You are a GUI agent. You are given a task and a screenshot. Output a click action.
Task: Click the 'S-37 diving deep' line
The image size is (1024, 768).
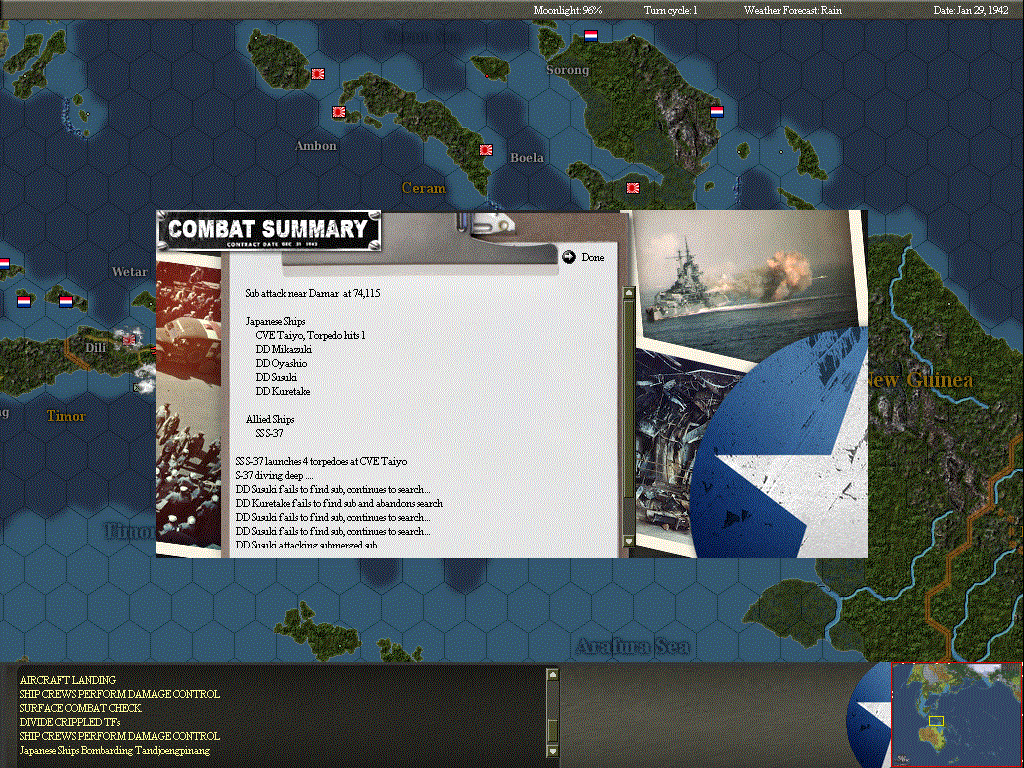(274, 475)
